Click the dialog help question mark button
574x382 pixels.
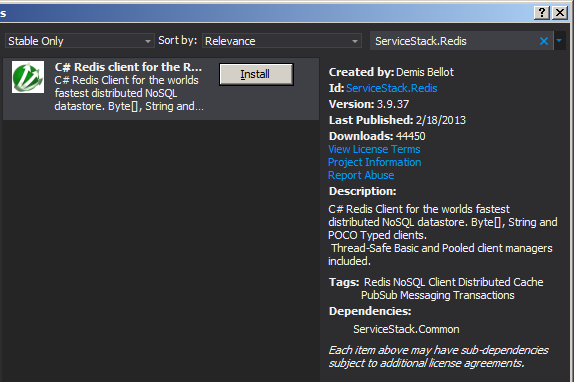[x=542, y=13]
